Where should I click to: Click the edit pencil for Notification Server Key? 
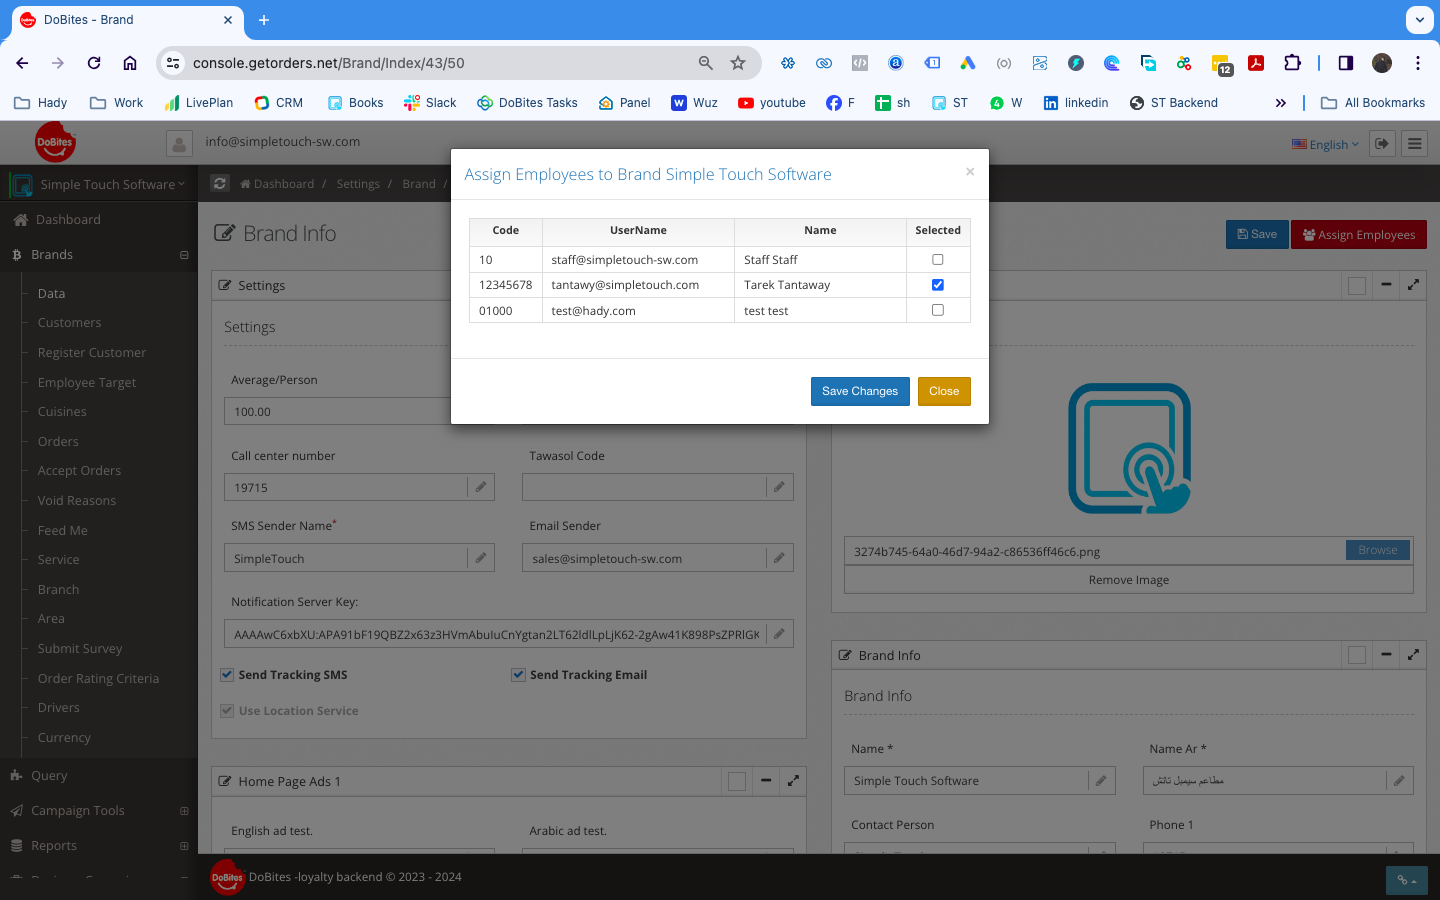pyautogui.click(x=780, y=634)
